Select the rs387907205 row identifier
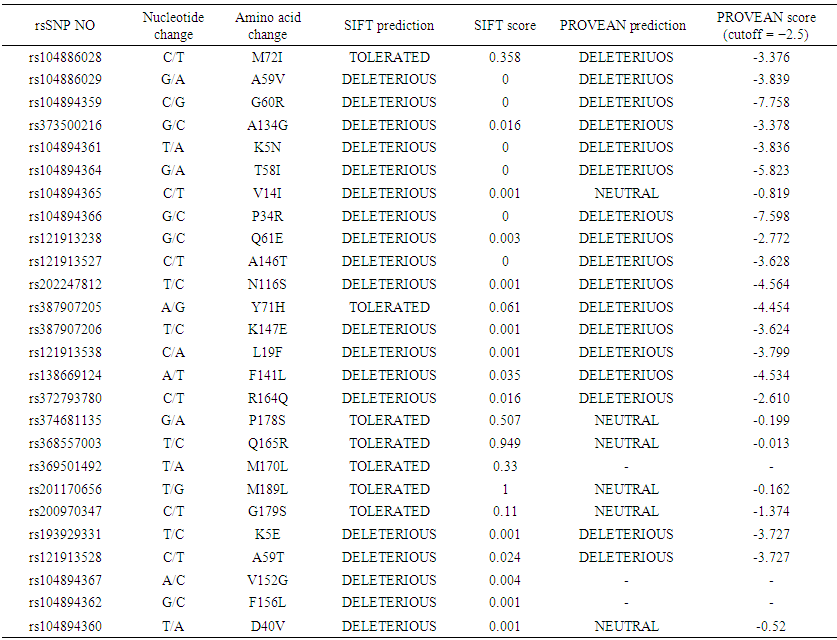This screenshot has height=640, width=837. [x=64, y=307]
